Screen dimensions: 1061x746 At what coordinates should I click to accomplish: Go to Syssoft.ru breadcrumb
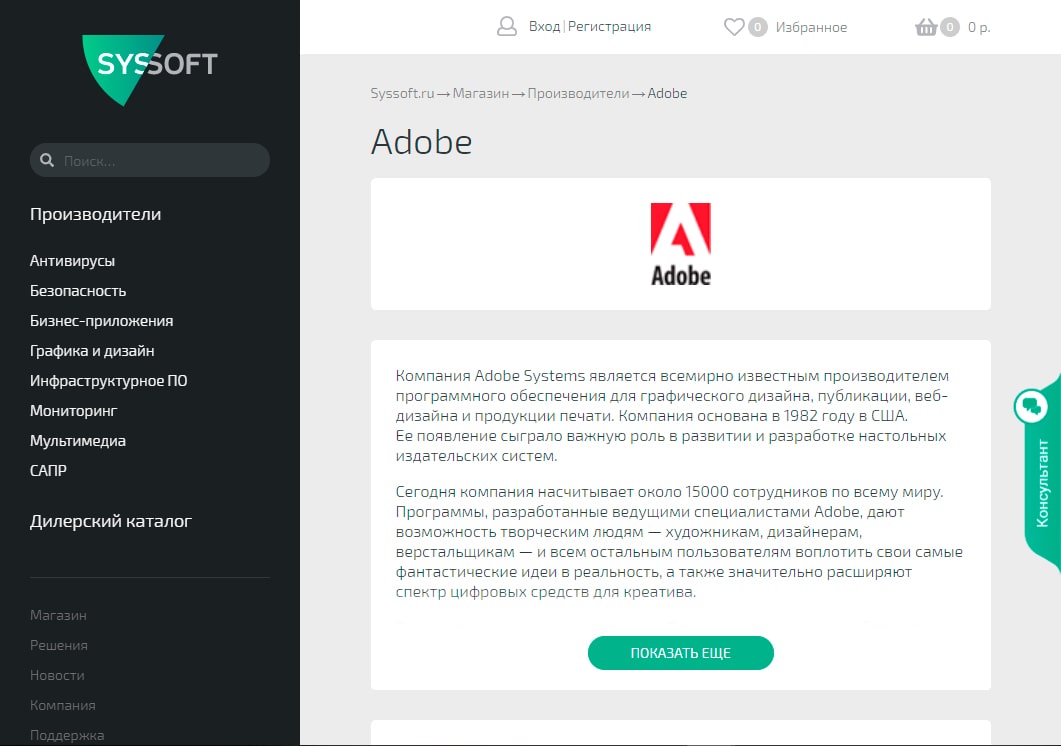pyautogui.click(x=402, y=93)
